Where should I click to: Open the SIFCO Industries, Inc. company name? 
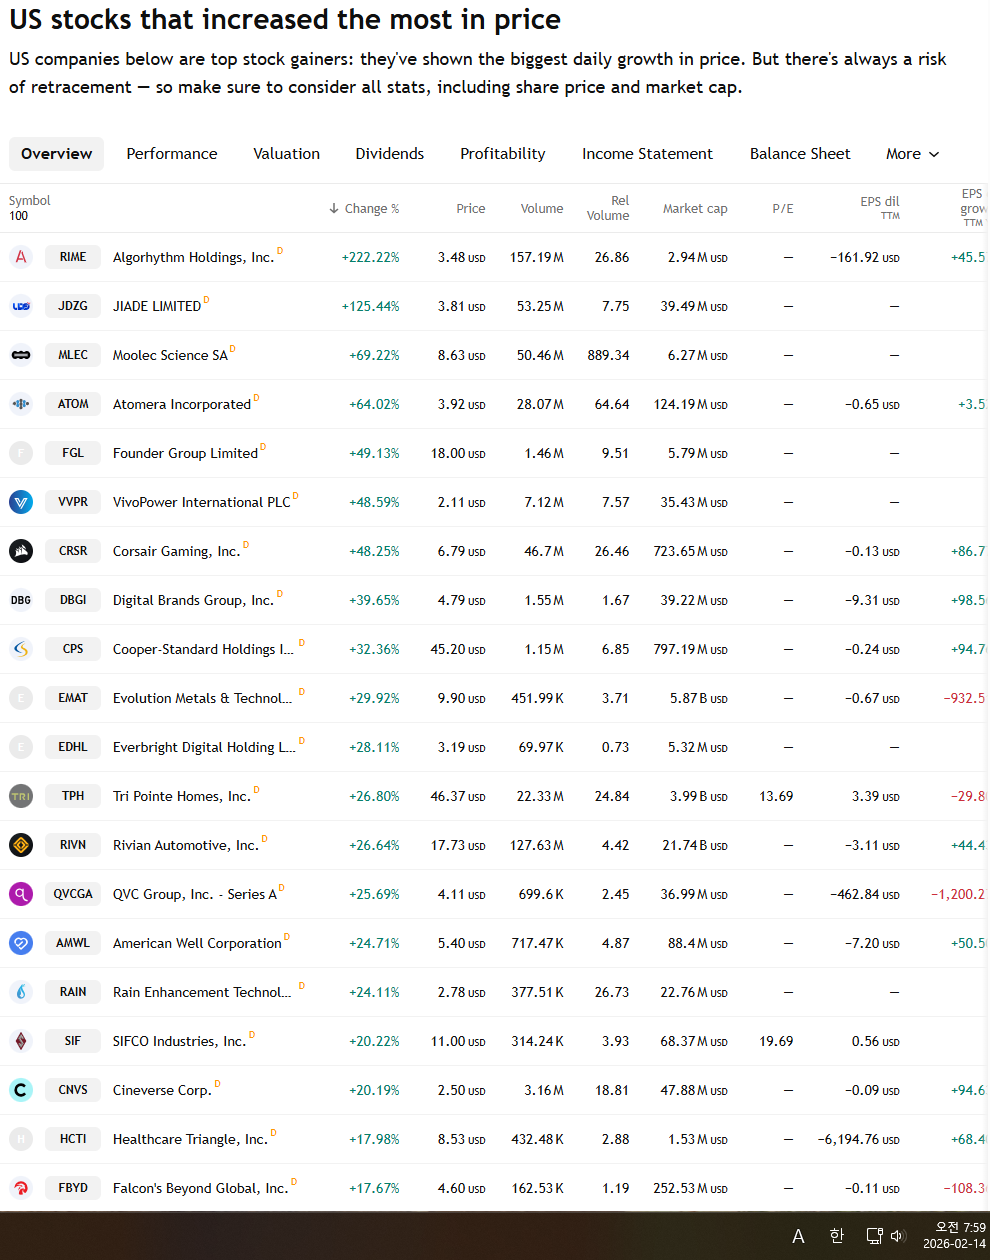point(179,1042)
